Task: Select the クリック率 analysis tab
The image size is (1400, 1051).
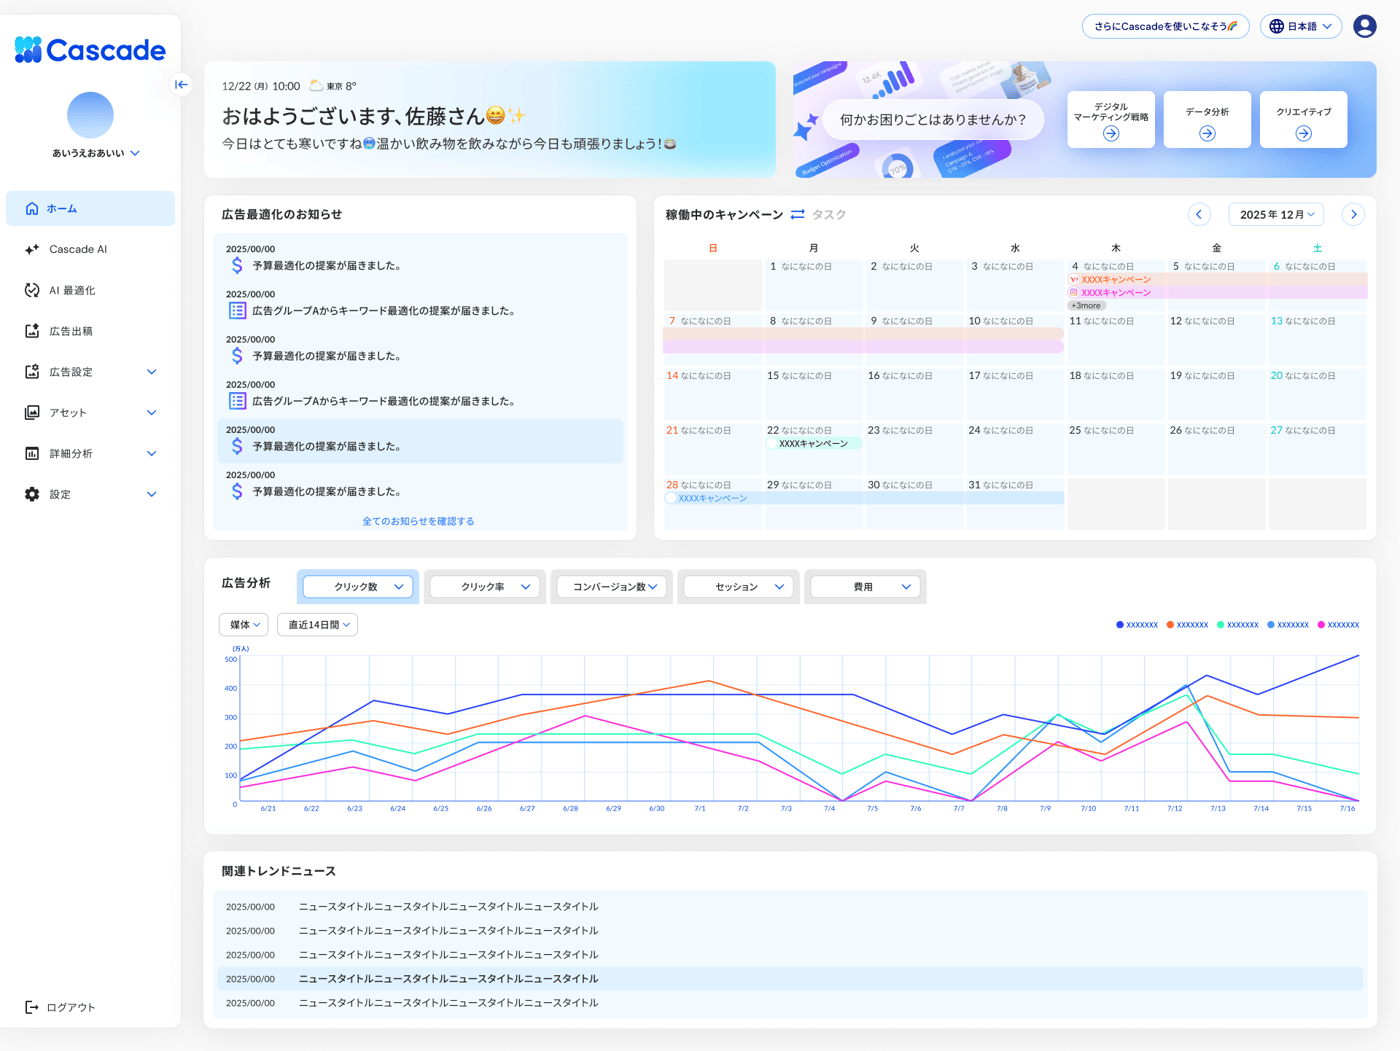Action: [x=485, y=587]
